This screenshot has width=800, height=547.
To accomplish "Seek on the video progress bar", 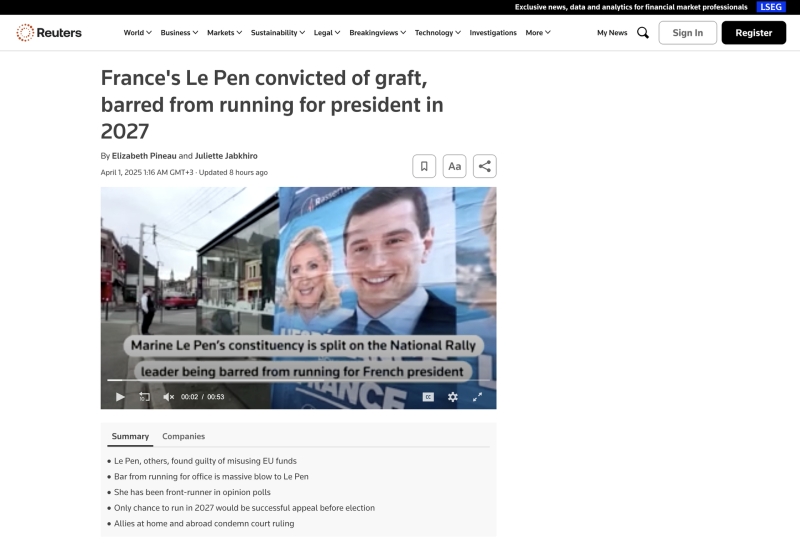I will [x=298, y=381].
